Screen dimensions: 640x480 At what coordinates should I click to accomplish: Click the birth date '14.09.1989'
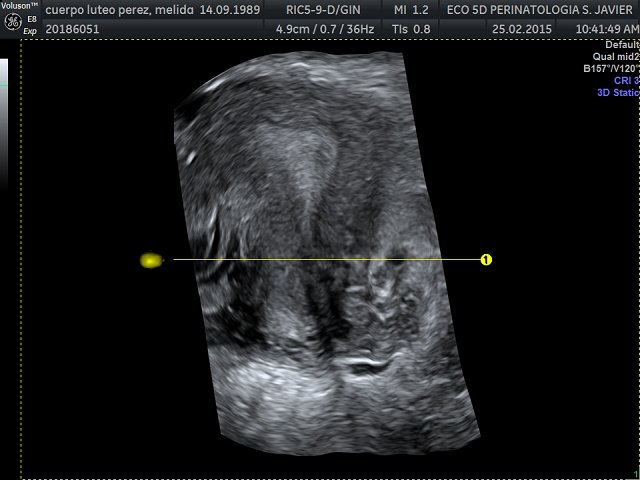pos(230,9)
